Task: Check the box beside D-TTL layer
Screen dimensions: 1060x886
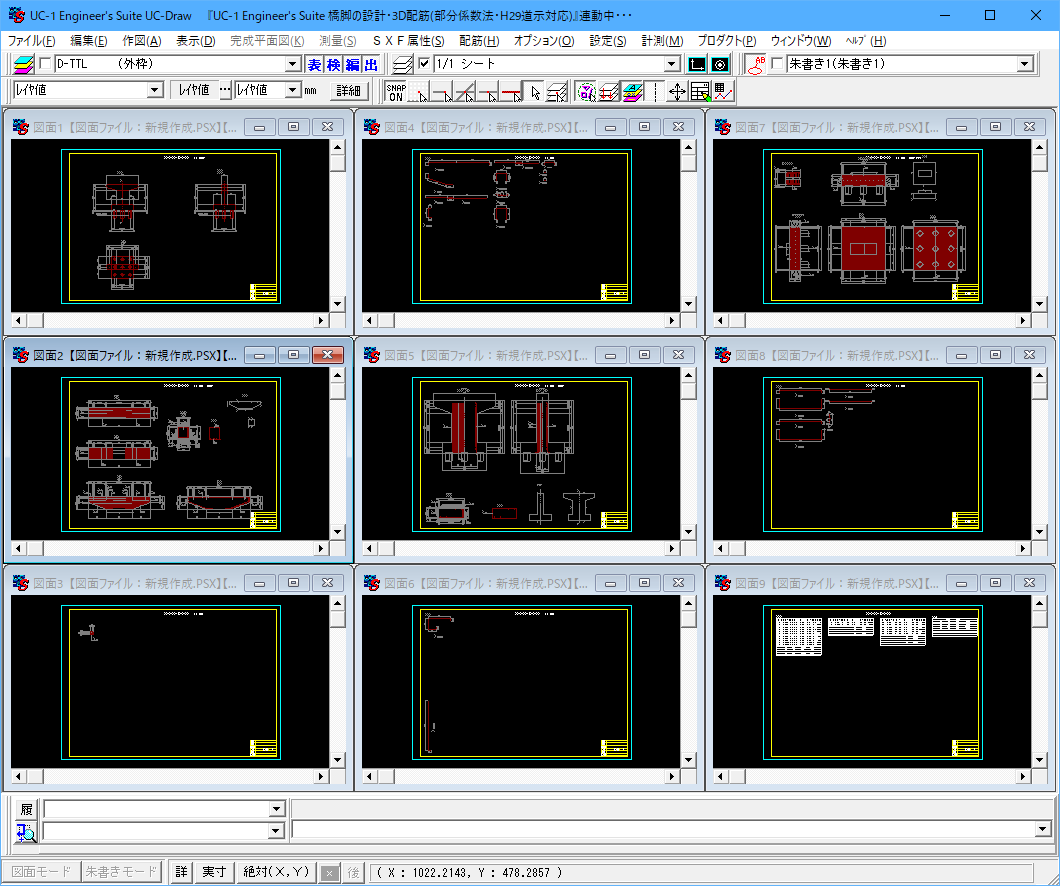Action: (45, 64)
